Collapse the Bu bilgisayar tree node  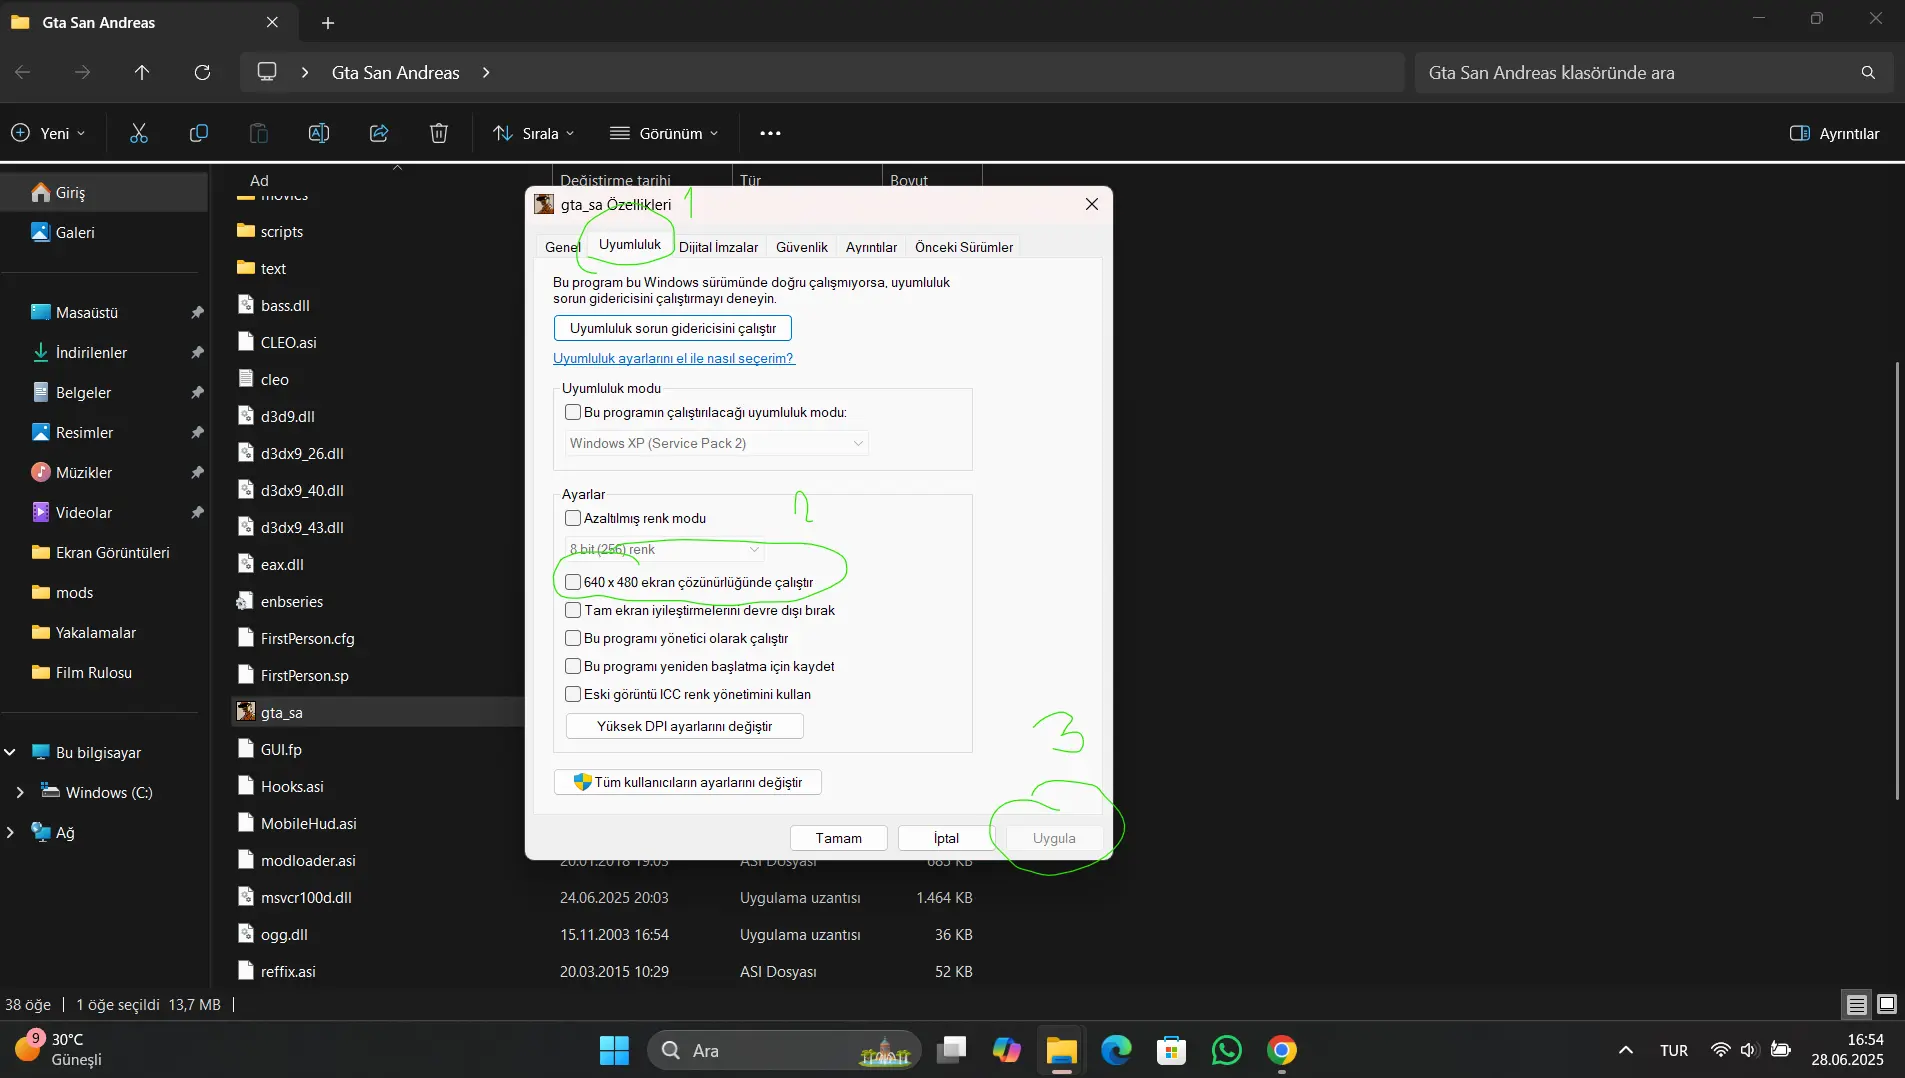(10, 752)
